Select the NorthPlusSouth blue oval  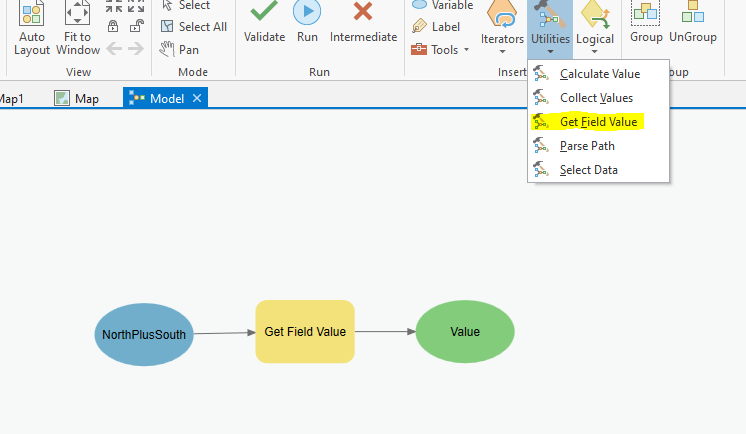144,335
